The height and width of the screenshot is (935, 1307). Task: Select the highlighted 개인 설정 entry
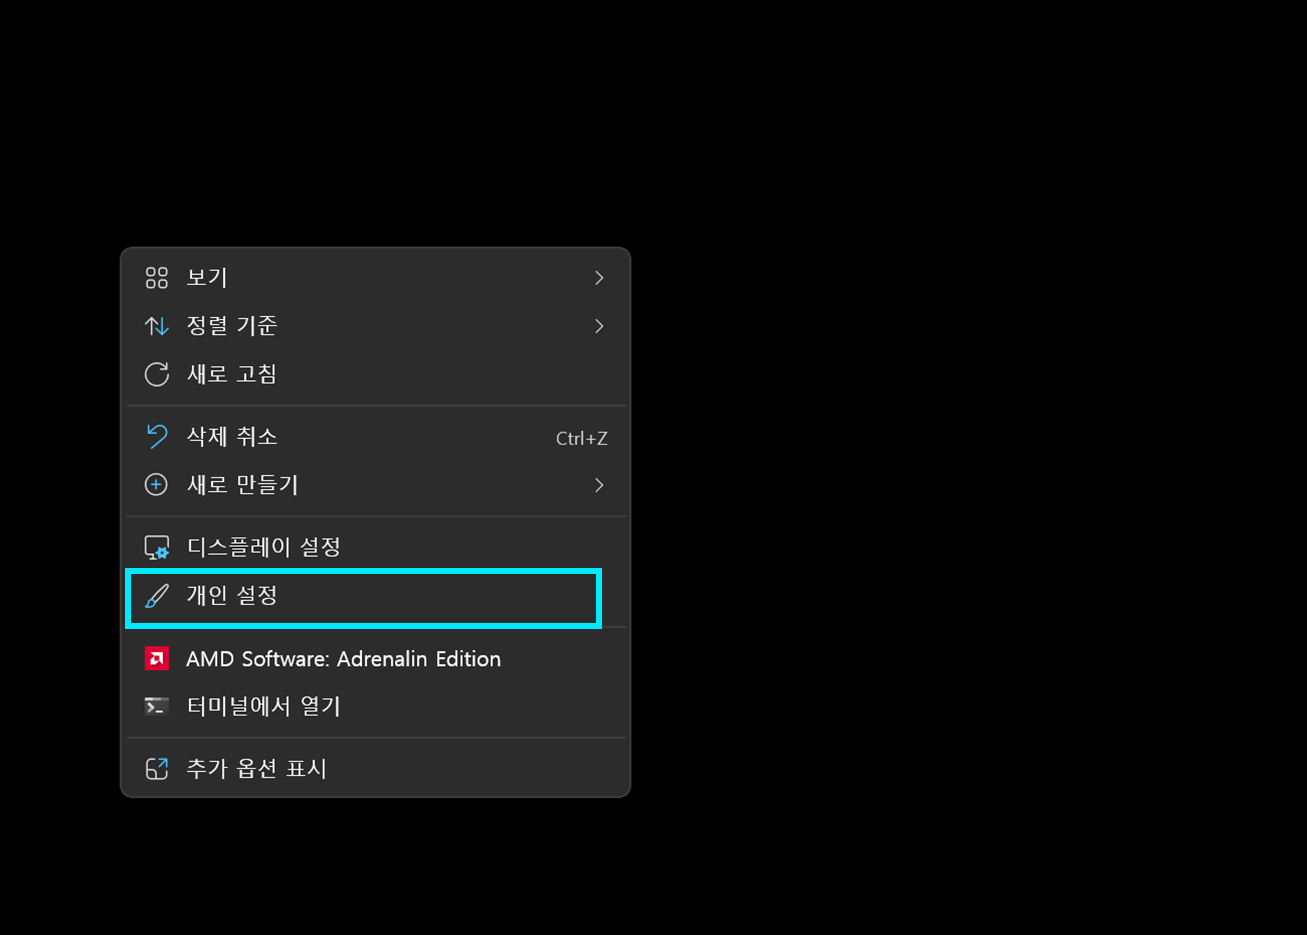pyautogui.click(x=363, y=598)
